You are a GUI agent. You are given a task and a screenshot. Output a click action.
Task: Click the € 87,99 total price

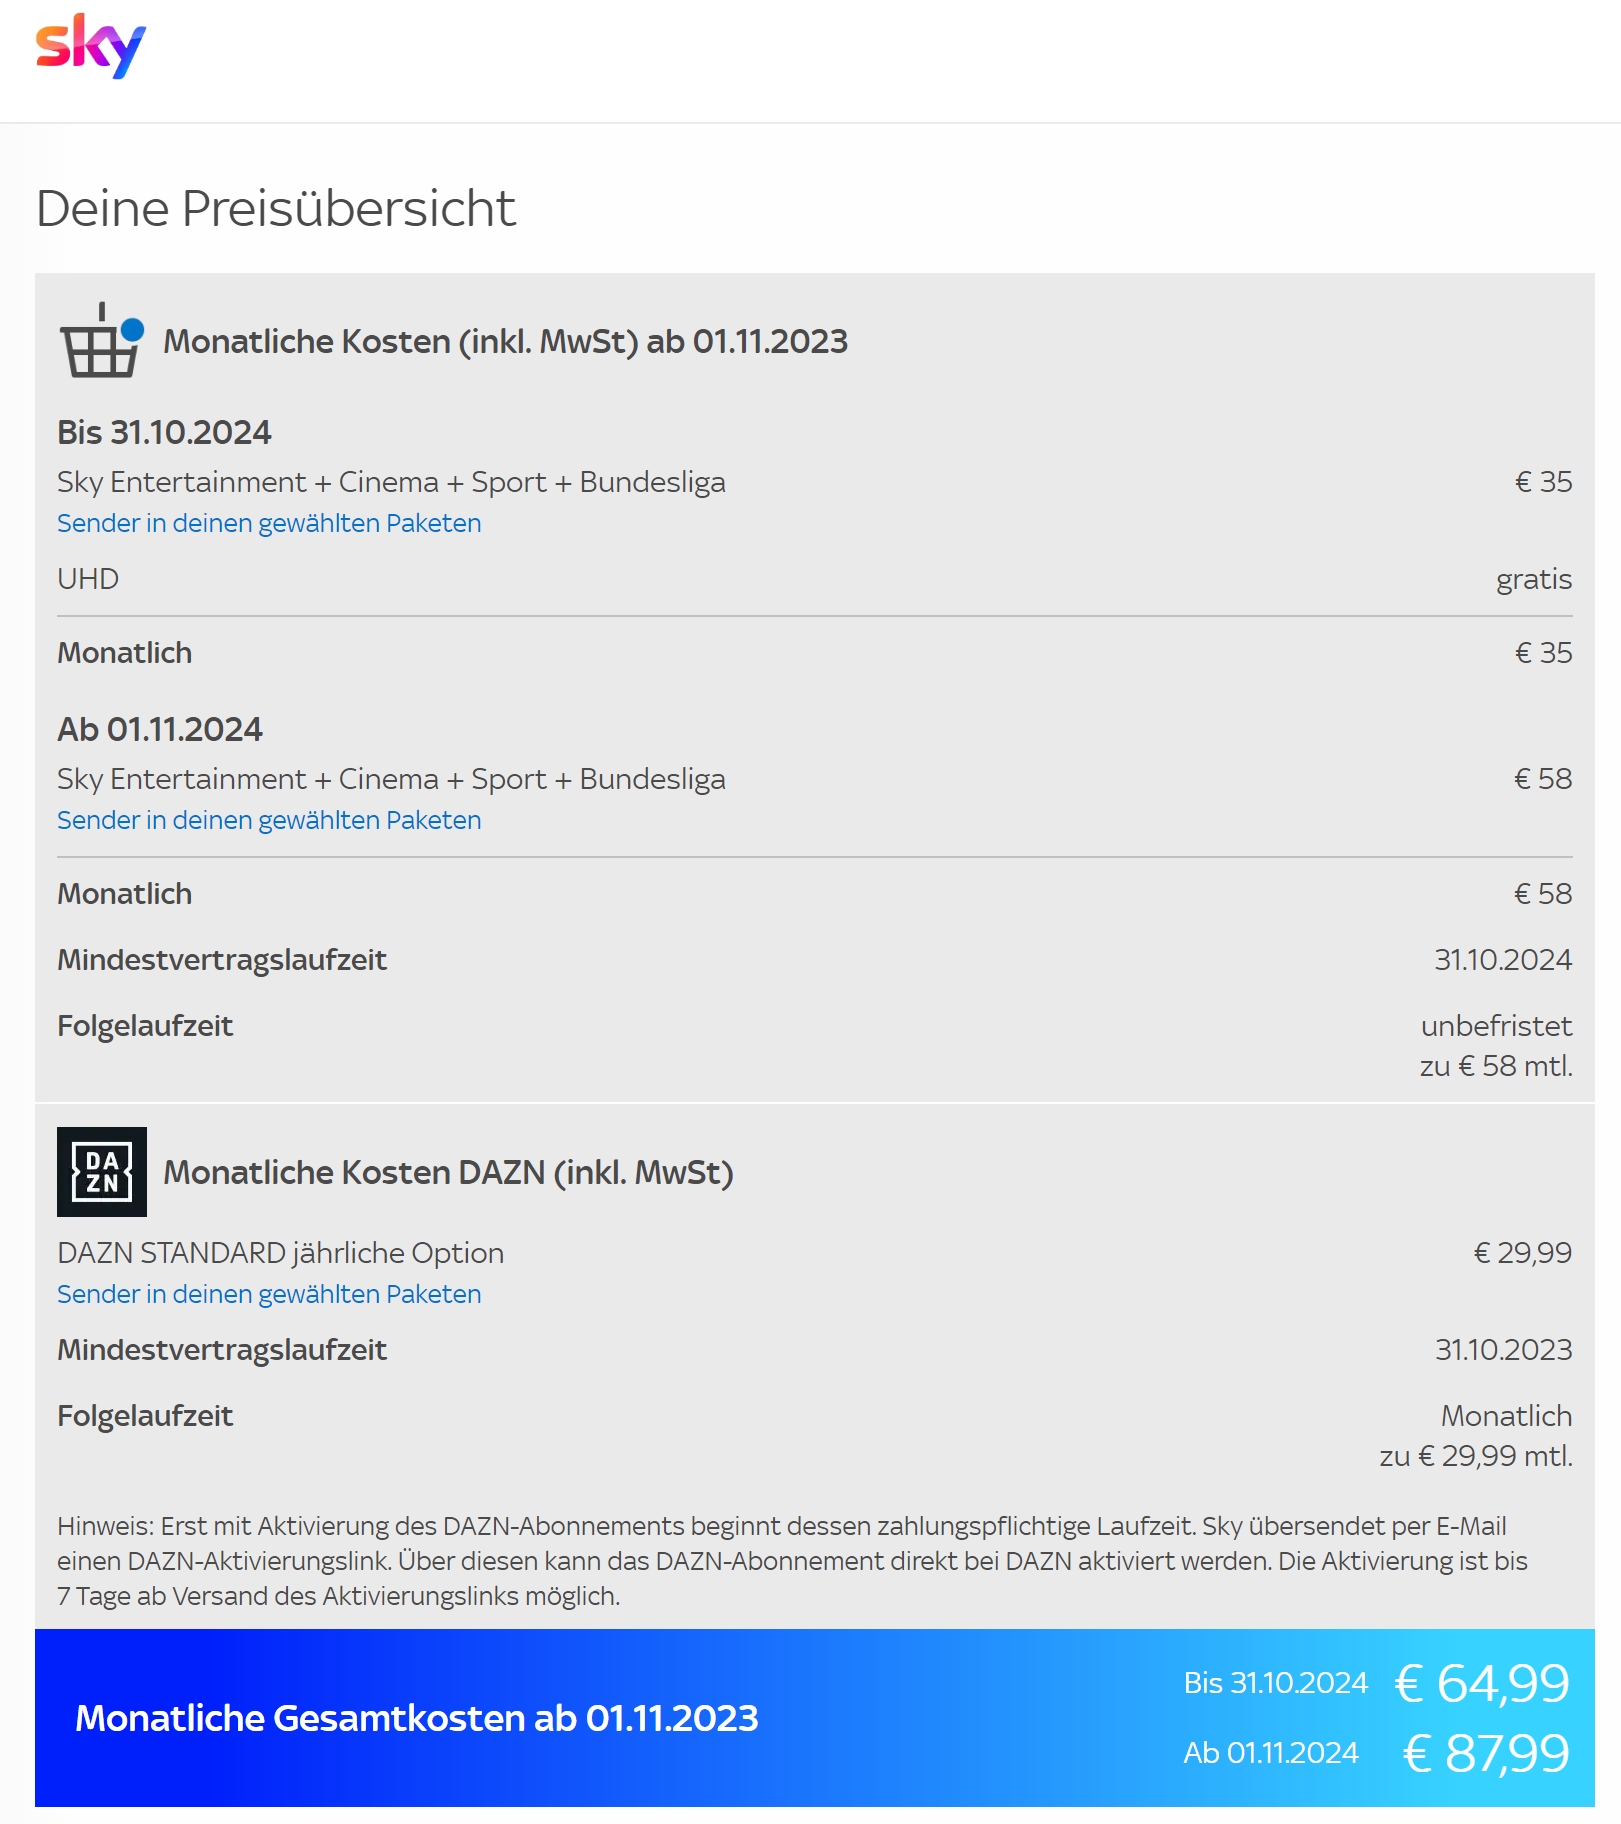(x=1486, y=1753)
